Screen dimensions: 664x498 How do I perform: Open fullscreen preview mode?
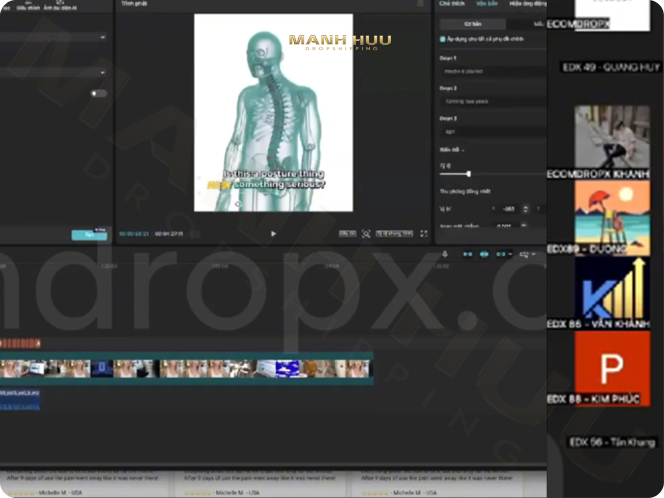pyautogui.click(x=423, y=233)
